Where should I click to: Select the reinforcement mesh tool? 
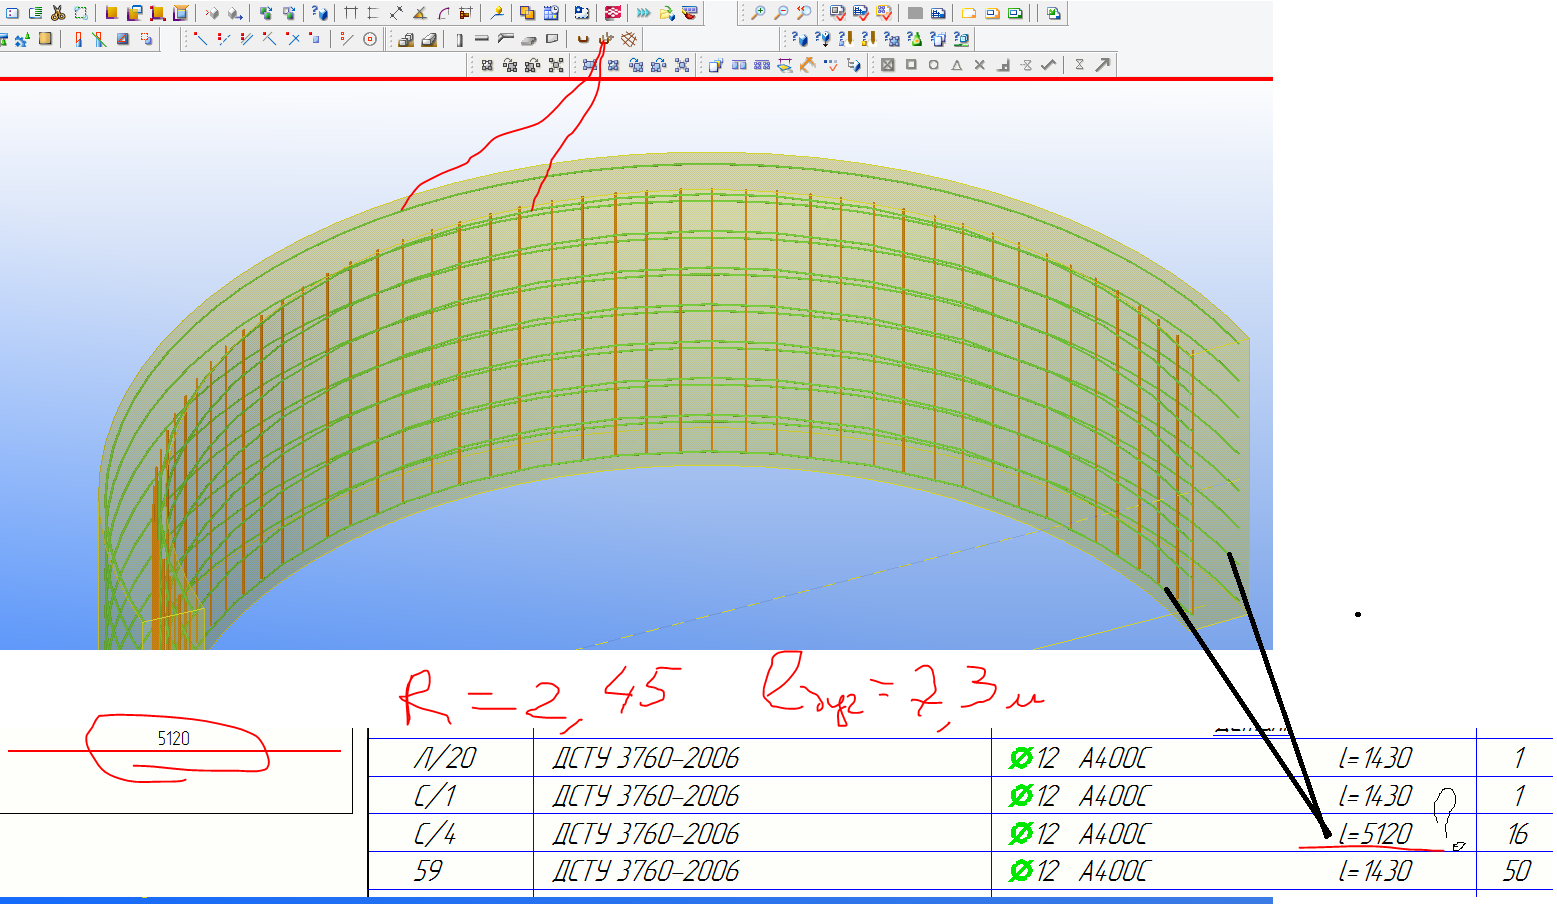629,39
